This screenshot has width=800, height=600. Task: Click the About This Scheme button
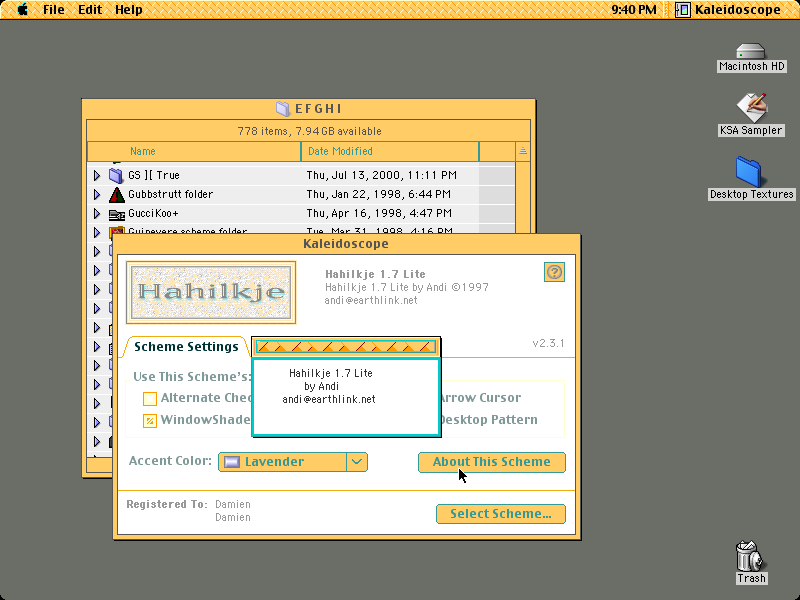click(492, 462)
